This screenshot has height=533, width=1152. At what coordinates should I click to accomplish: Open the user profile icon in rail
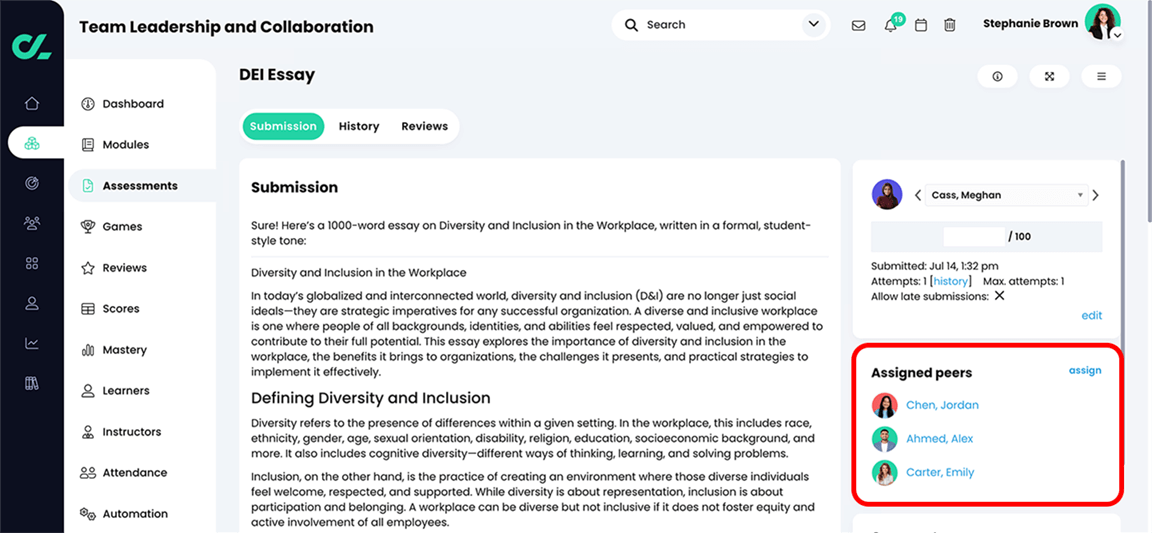(32, 303)
